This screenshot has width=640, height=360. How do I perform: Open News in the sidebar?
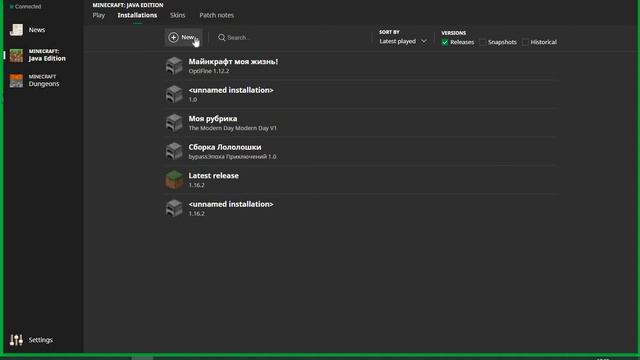[37, 30]
